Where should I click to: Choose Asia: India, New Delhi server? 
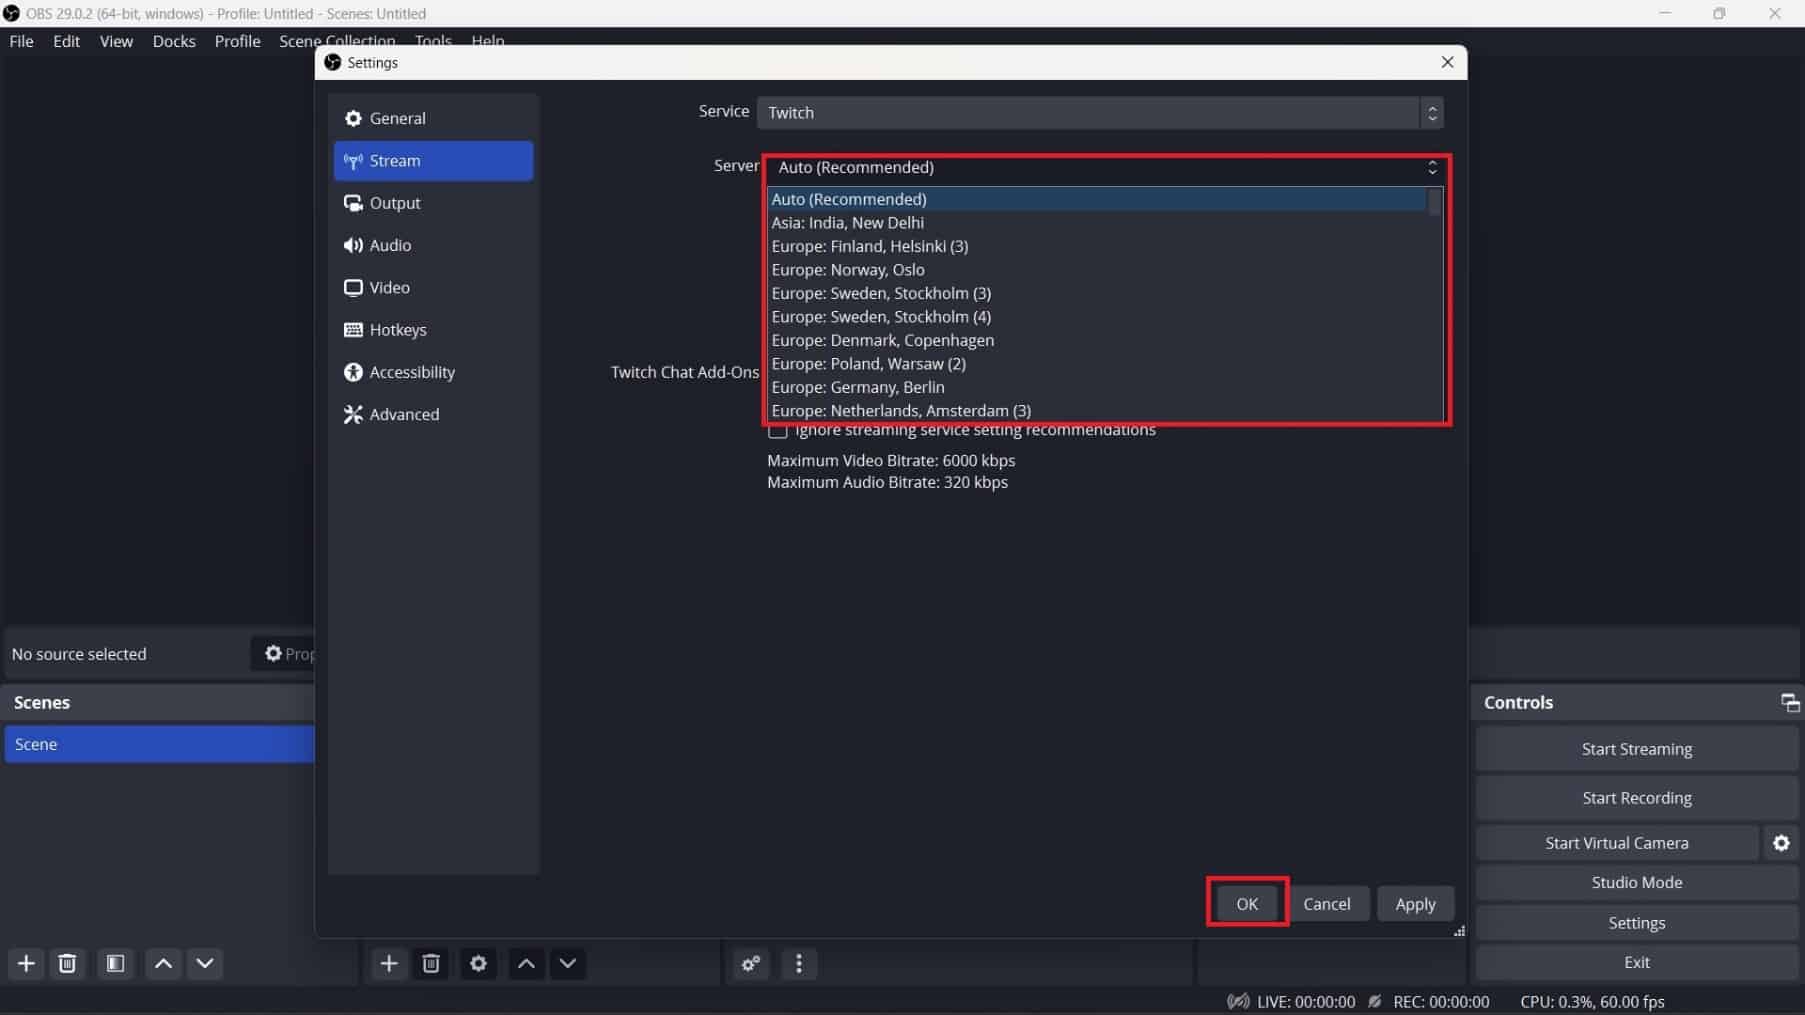[x=1097, y=223]
